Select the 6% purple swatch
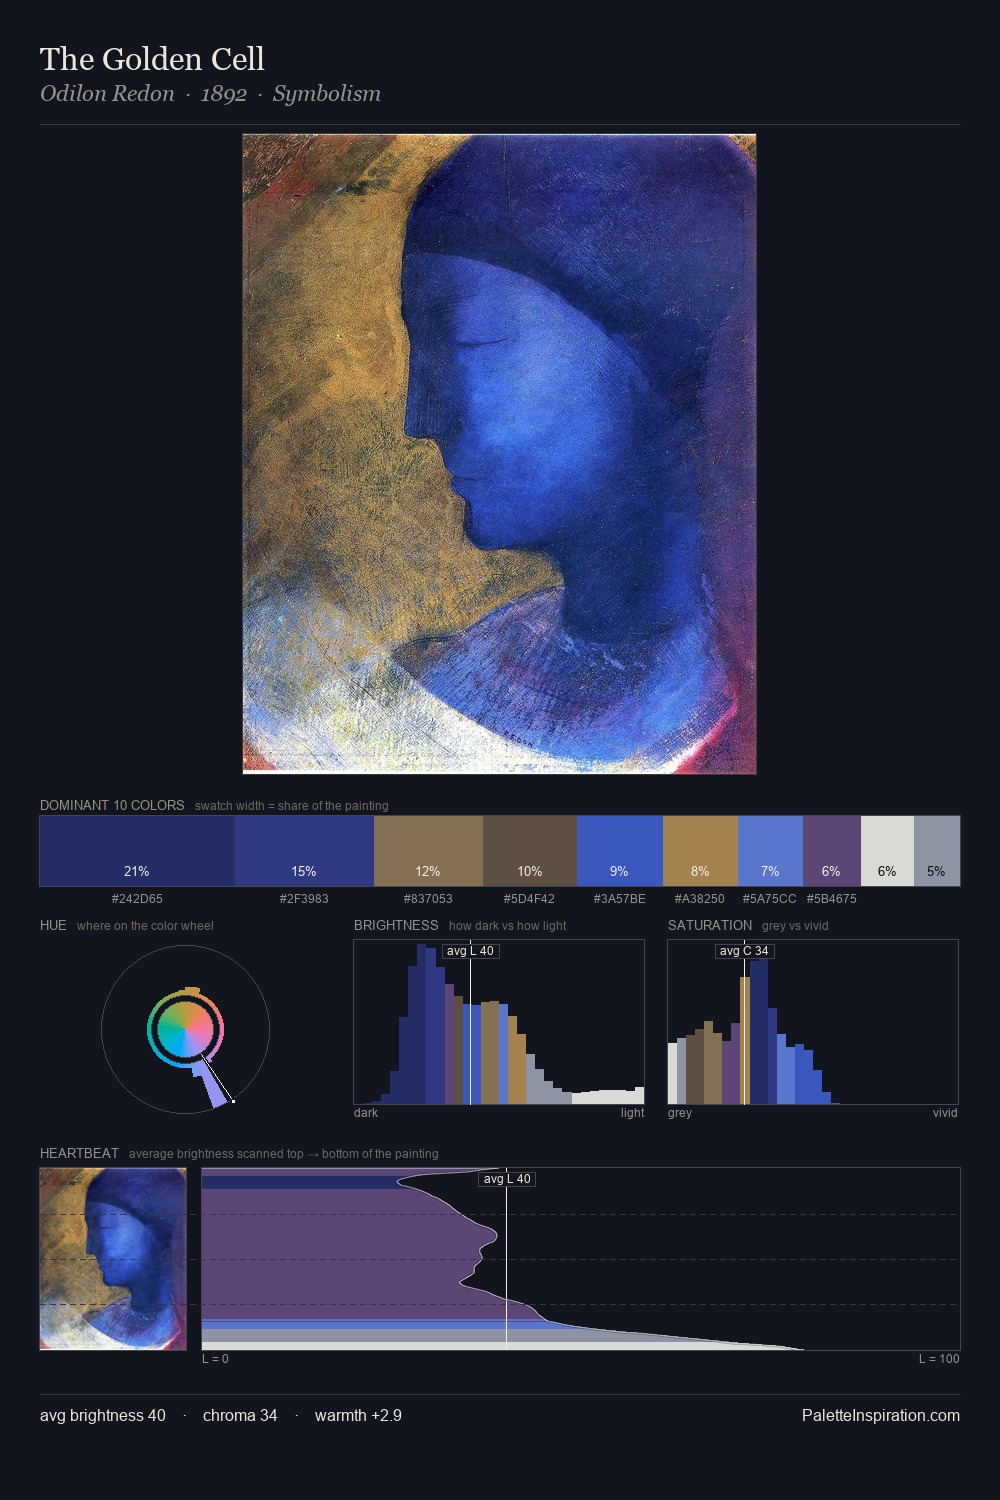 click(832, 851)
